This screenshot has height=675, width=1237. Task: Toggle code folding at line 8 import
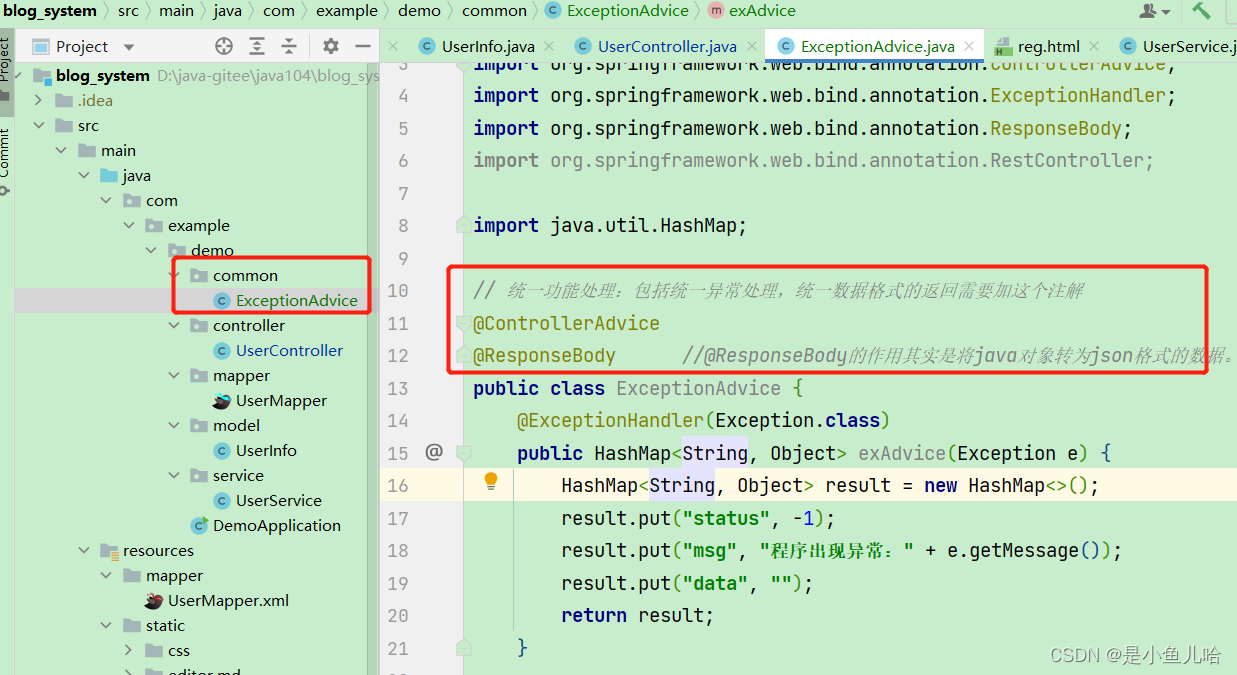click(463, 225)
